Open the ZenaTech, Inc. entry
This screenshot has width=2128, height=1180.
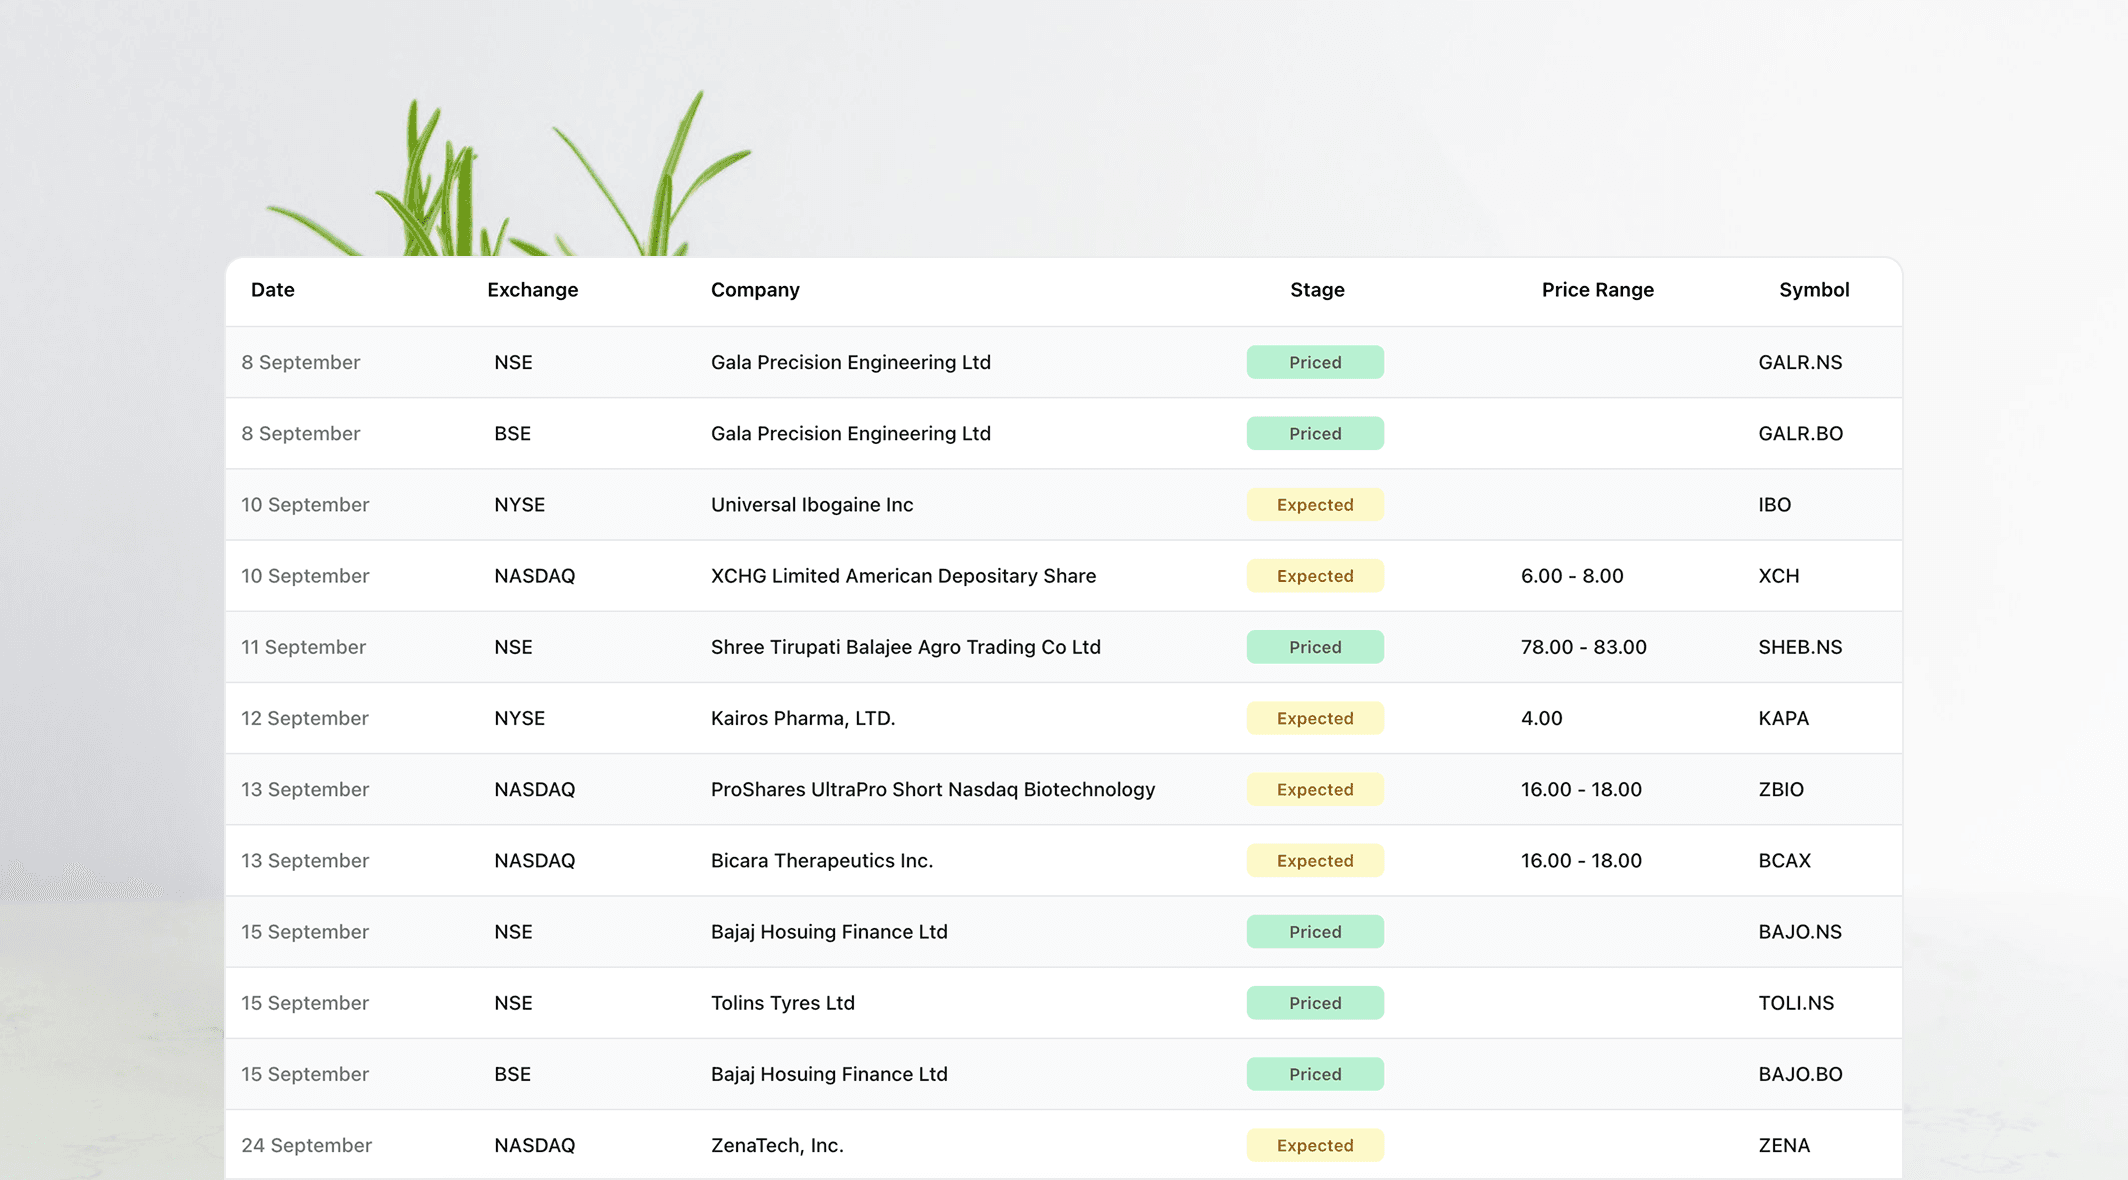point(776,1145)
